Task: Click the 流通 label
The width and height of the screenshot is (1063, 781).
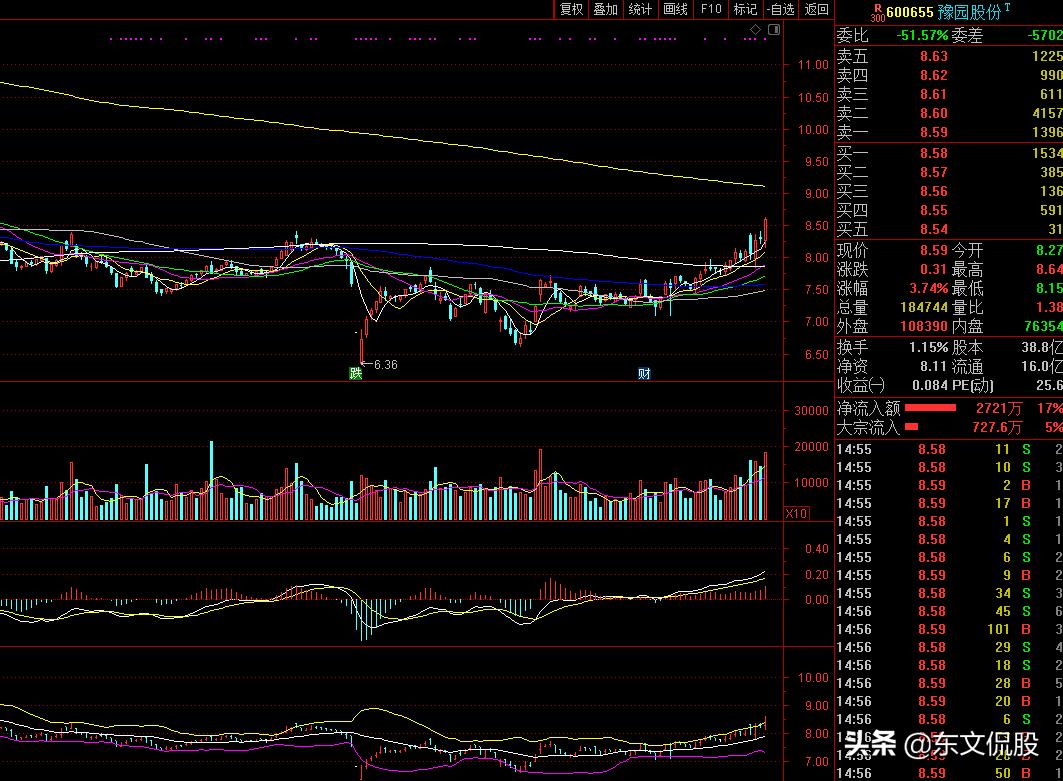Action: 967,366
